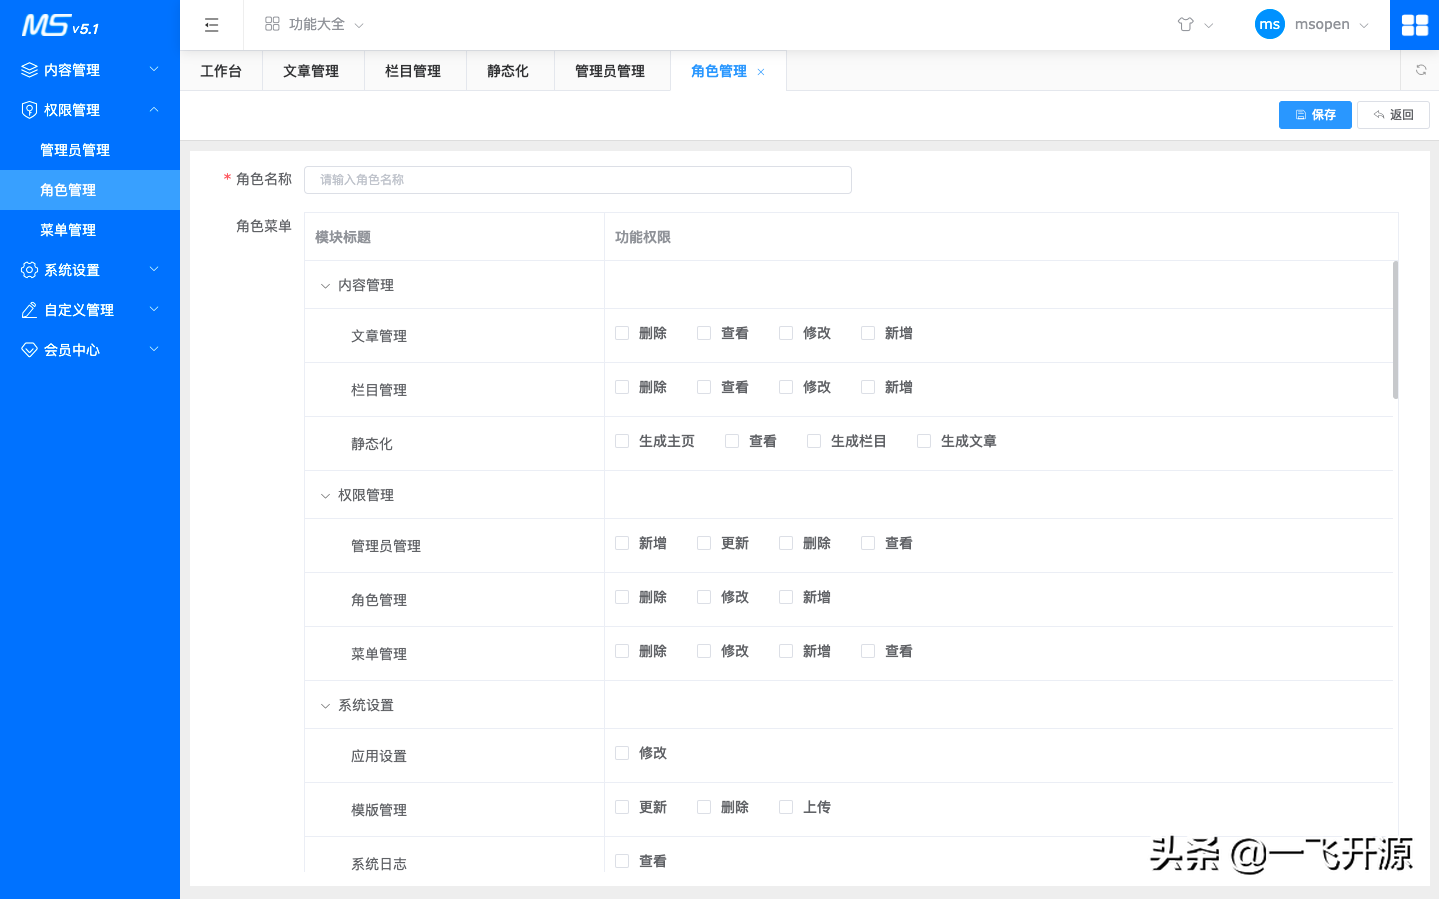
Task: Click the sidebar collapse icon
Action: pyautogui.click(x=211, y=24)
